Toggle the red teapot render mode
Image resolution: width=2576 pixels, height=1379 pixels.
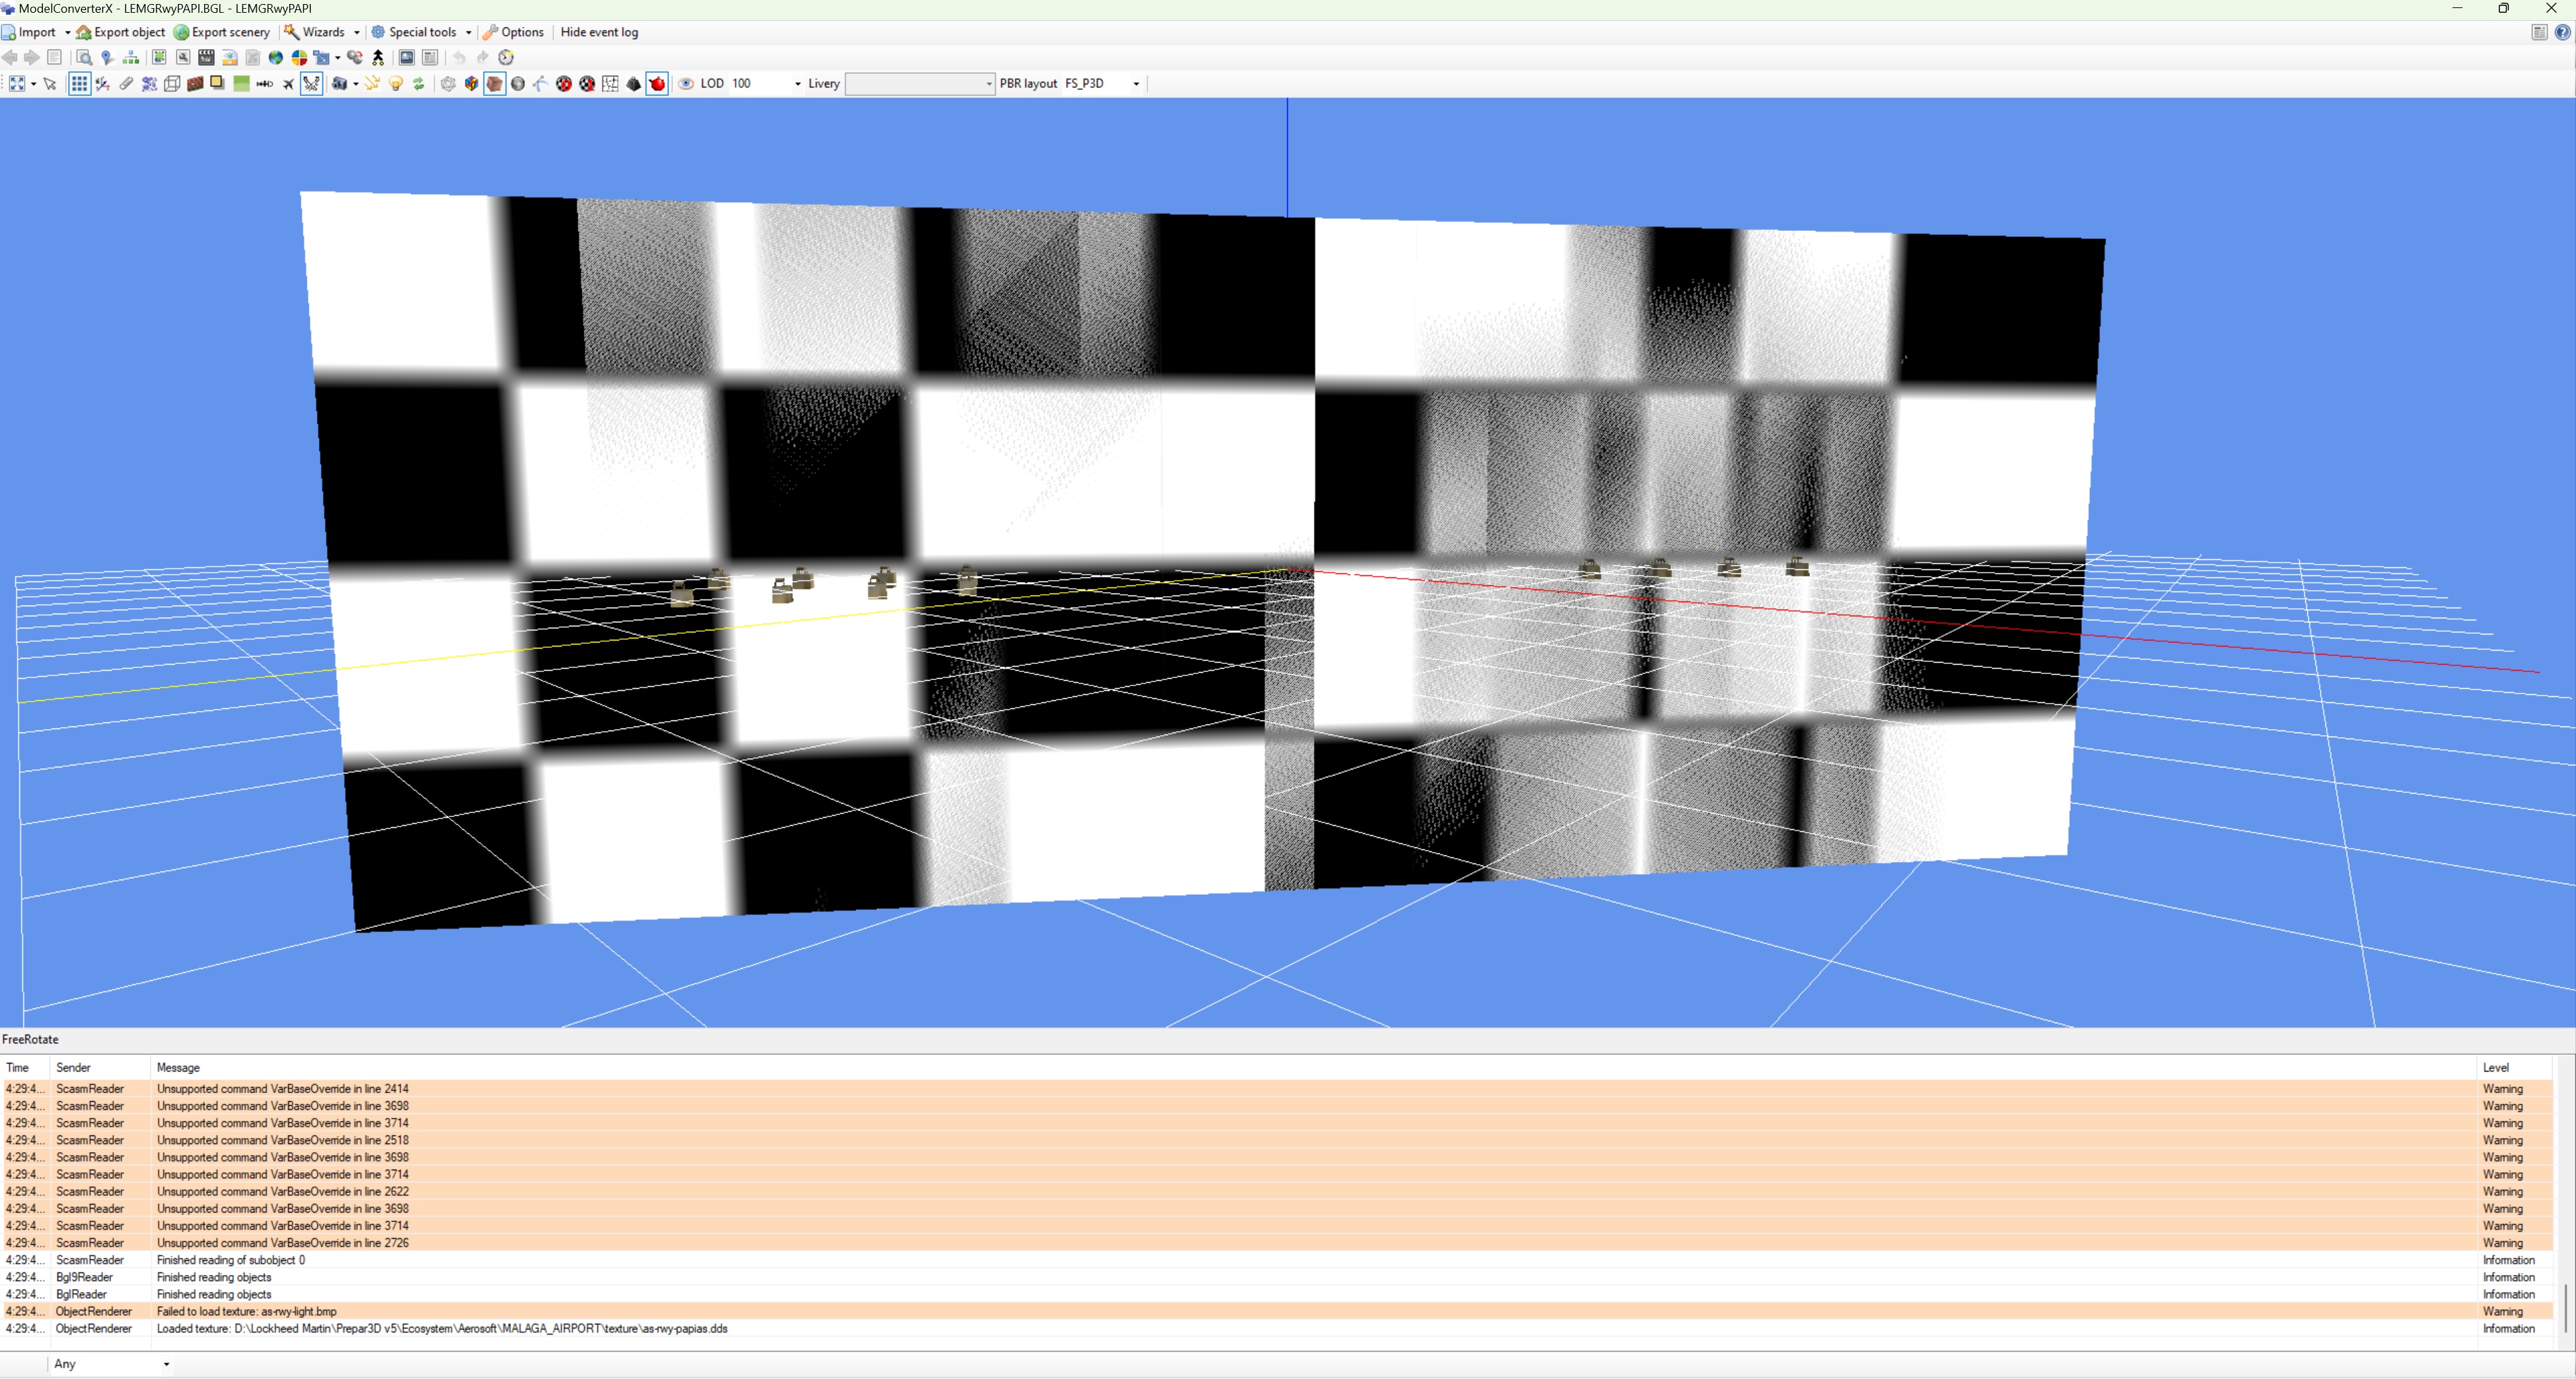(x=657, y=84)
